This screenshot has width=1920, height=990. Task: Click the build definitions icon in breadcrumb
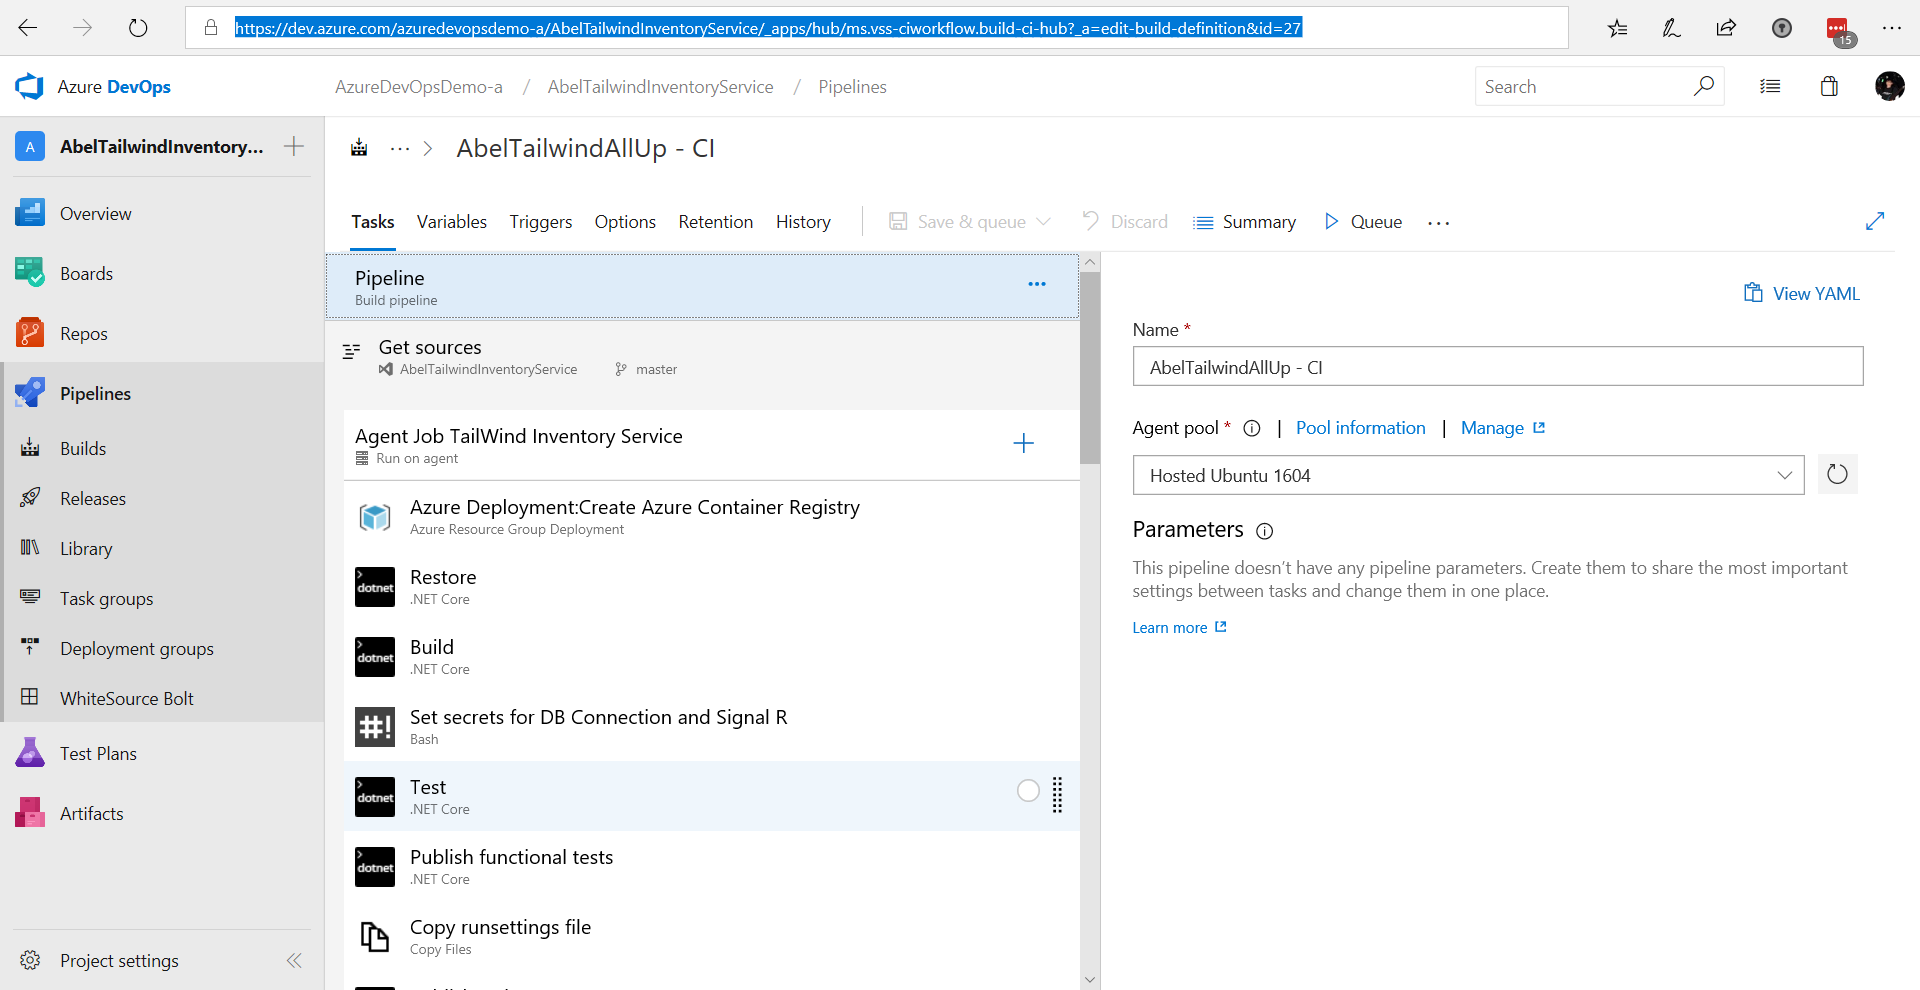click(359, 148)
